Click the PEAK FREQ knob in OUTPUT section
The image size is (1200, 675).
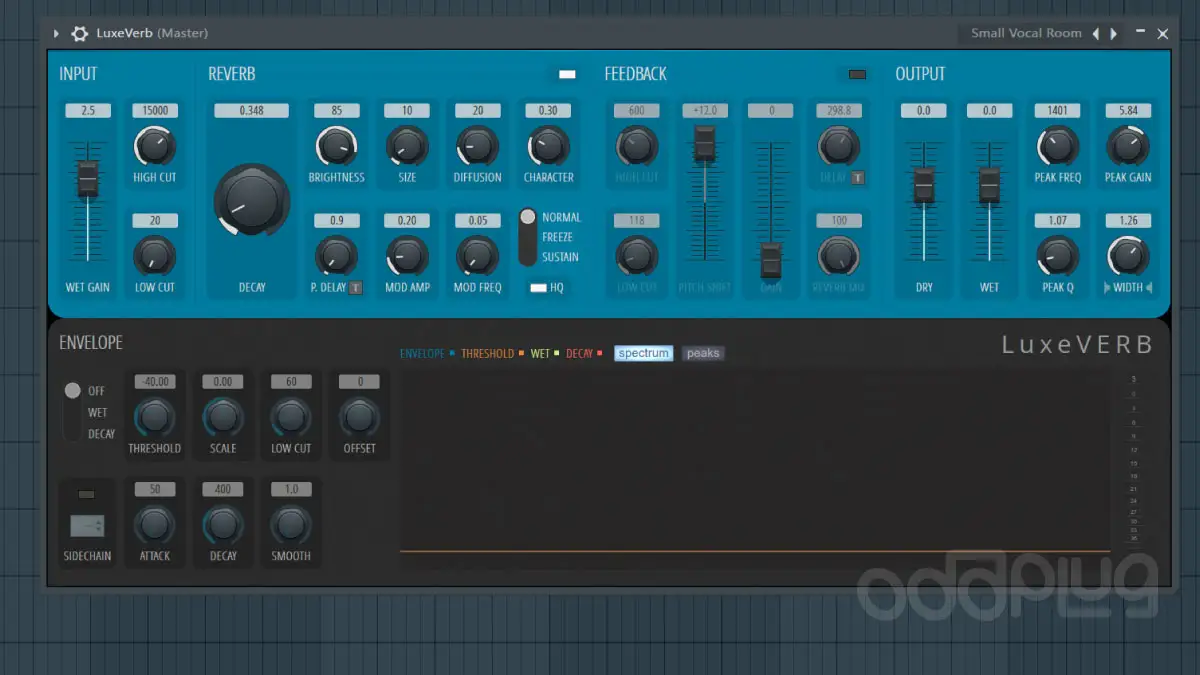[x=1057, y=148]
